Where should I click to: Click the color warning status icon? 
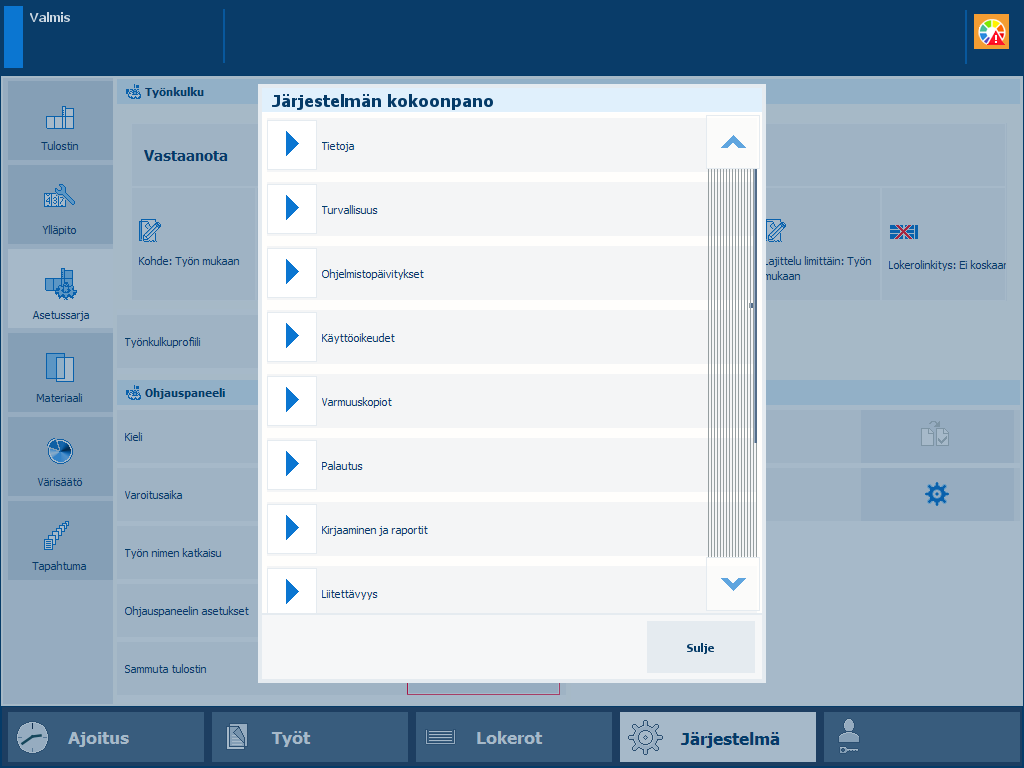(991, 31)
